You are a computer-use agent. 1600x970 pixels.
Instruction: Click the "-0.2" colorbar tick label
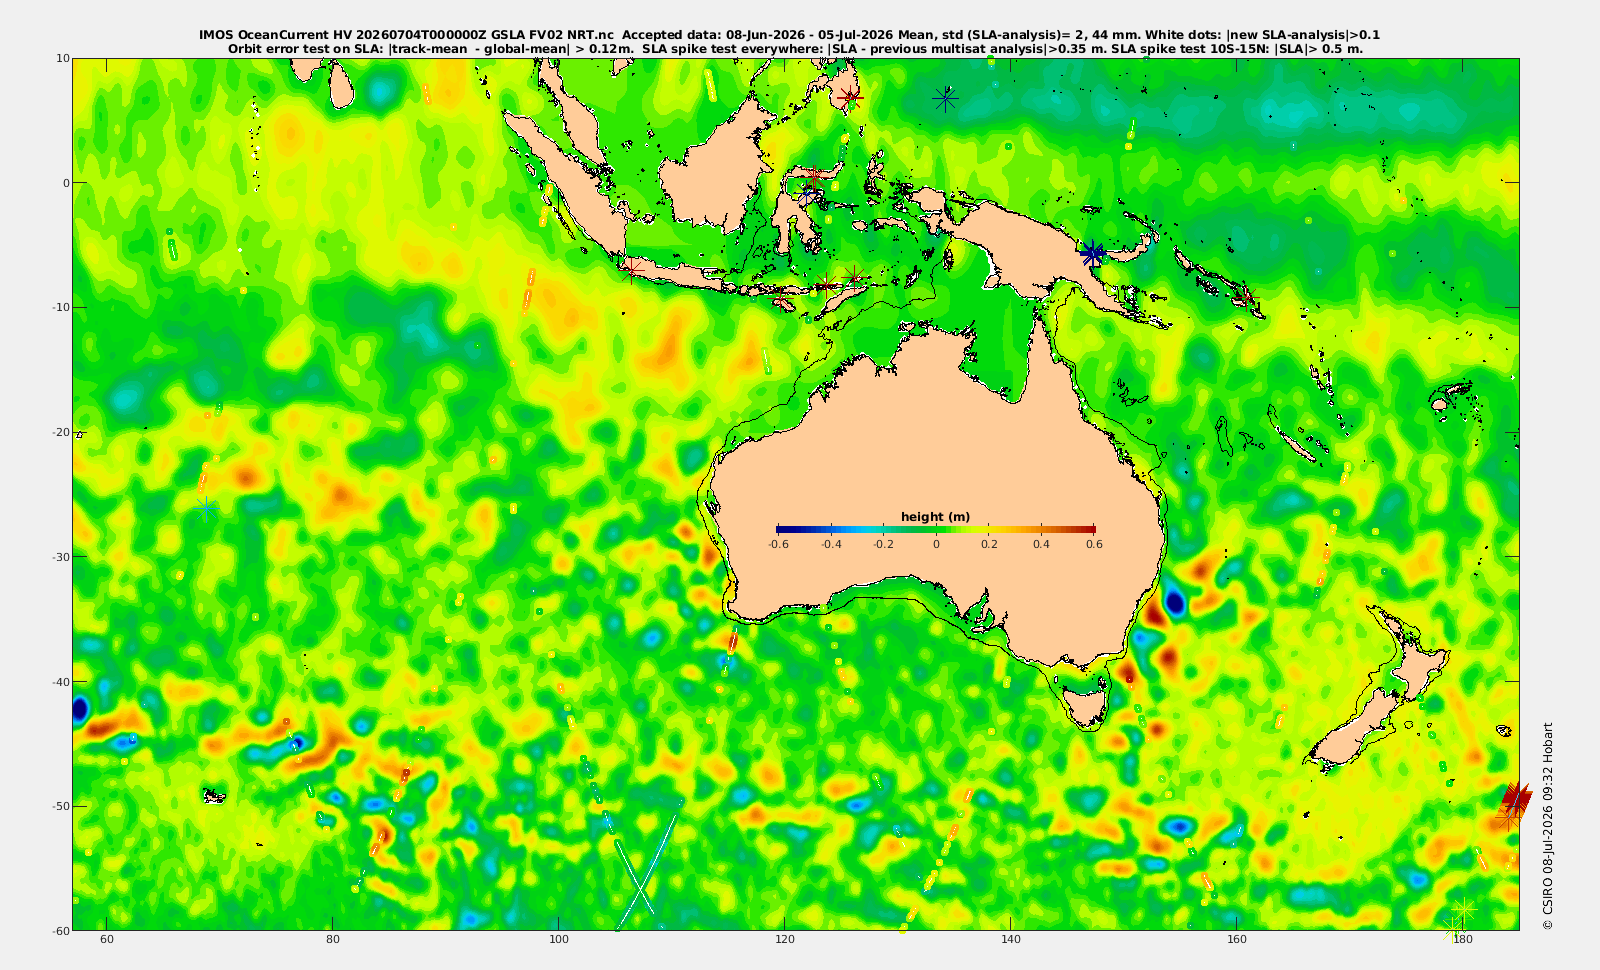click(x=883, y=544)
